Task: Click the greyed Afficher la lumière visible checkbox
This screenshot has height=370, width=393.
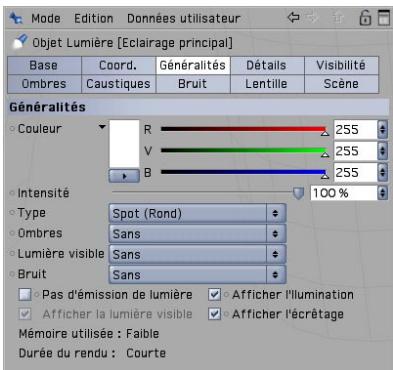Action: [25, 314]
